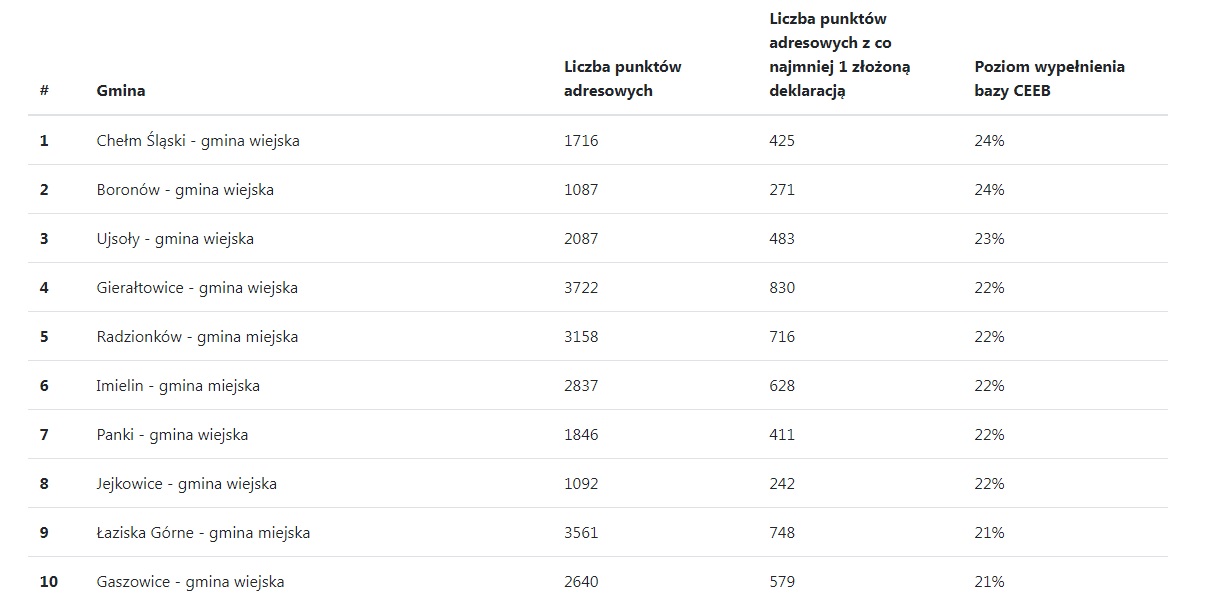This screenshot has width=1217, height=603.
Task: Select Łaziska Górne - gmina miejska
Action: (203, 533)
